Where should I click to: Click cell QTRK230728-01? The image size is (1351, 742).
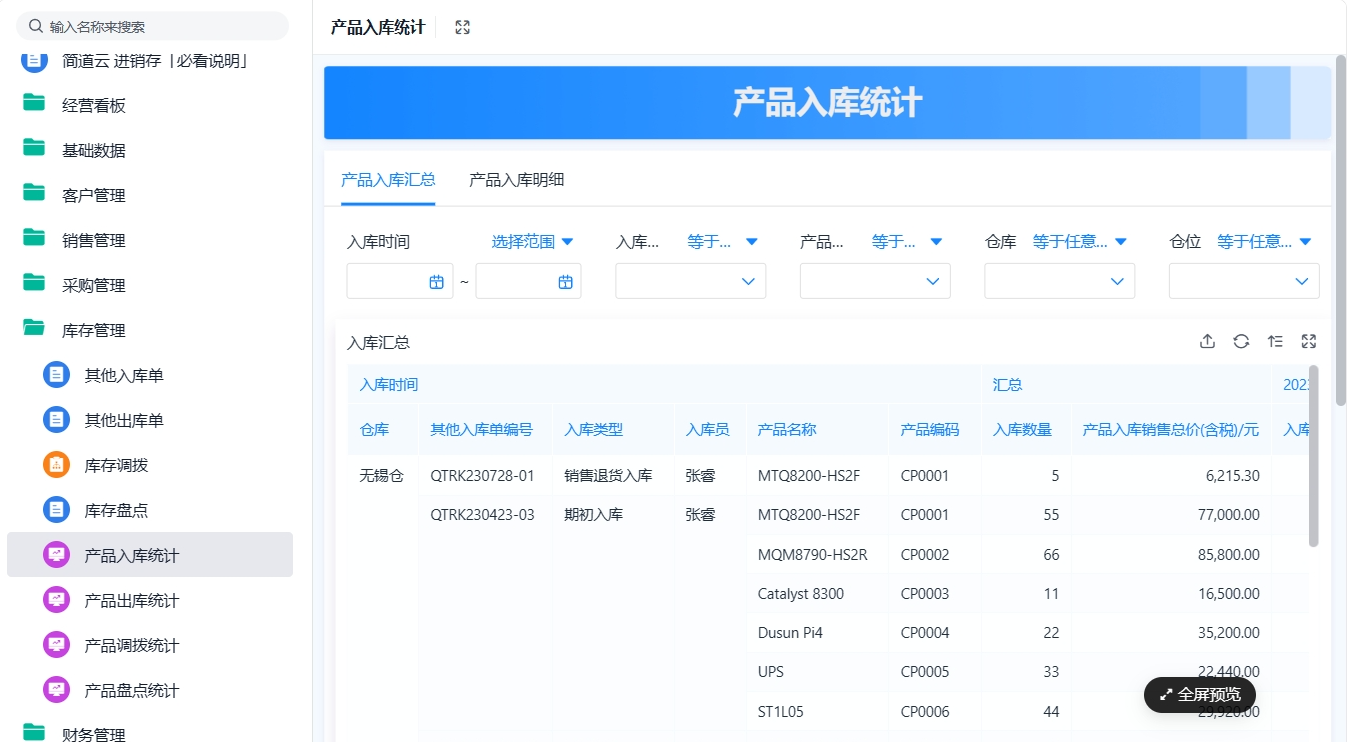482,476
